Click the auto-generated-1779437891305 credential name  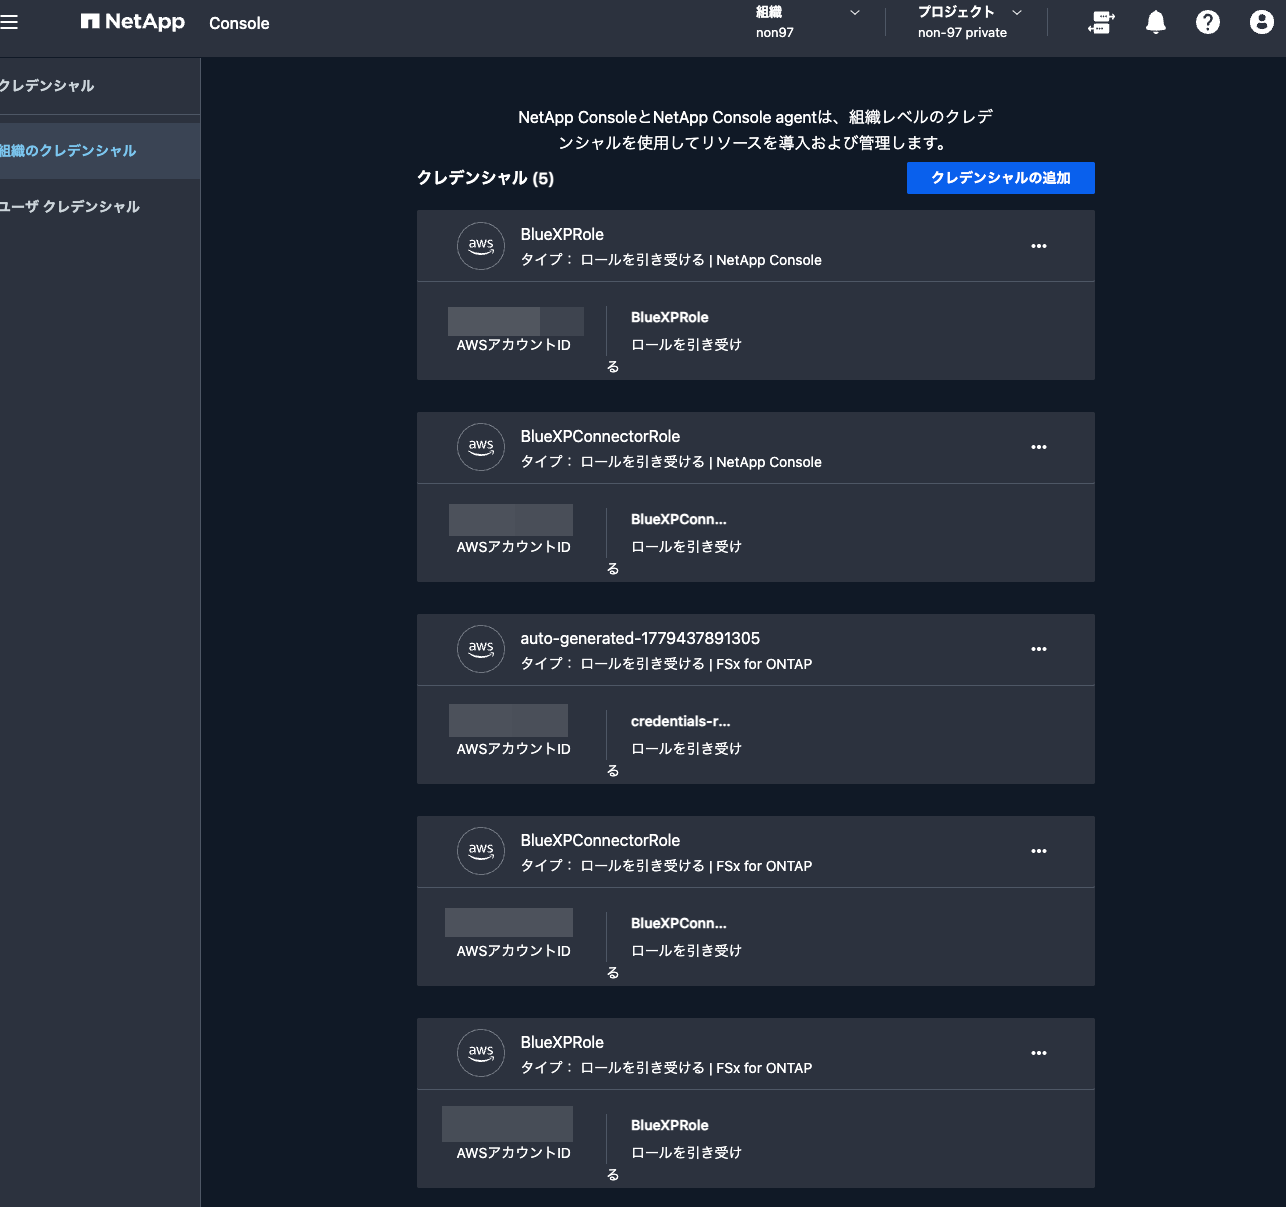tap(640, 638)
